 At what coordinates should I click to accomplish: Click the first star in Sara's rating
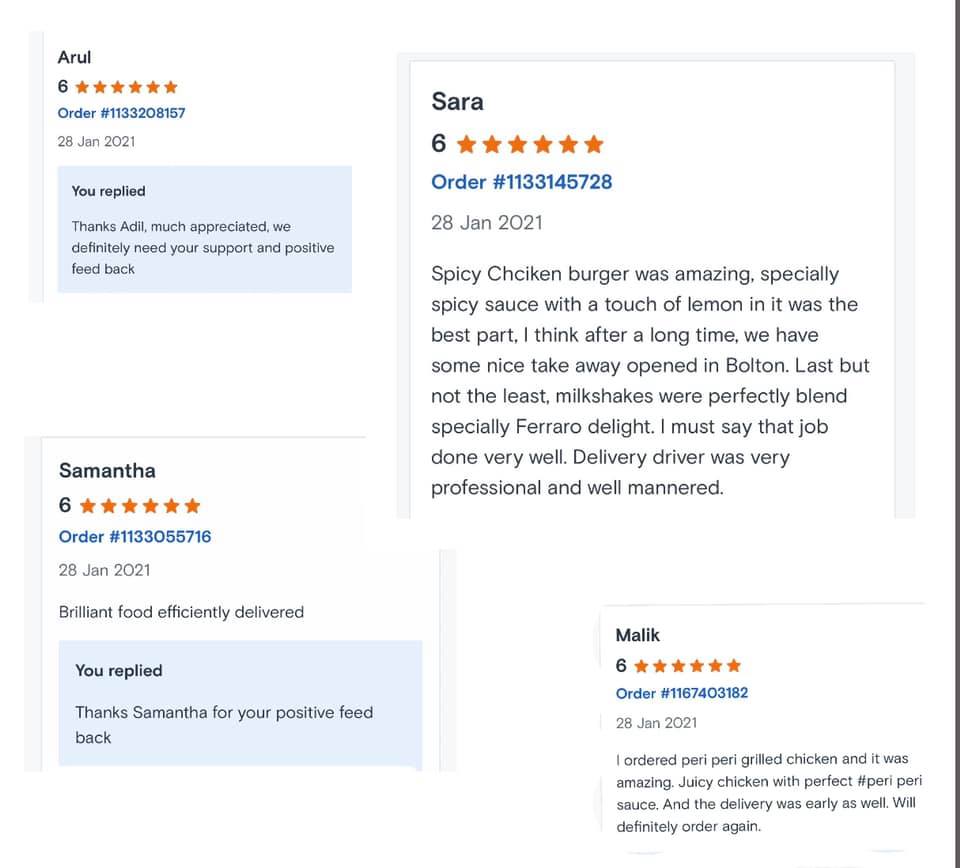click(x=465, y=145)
